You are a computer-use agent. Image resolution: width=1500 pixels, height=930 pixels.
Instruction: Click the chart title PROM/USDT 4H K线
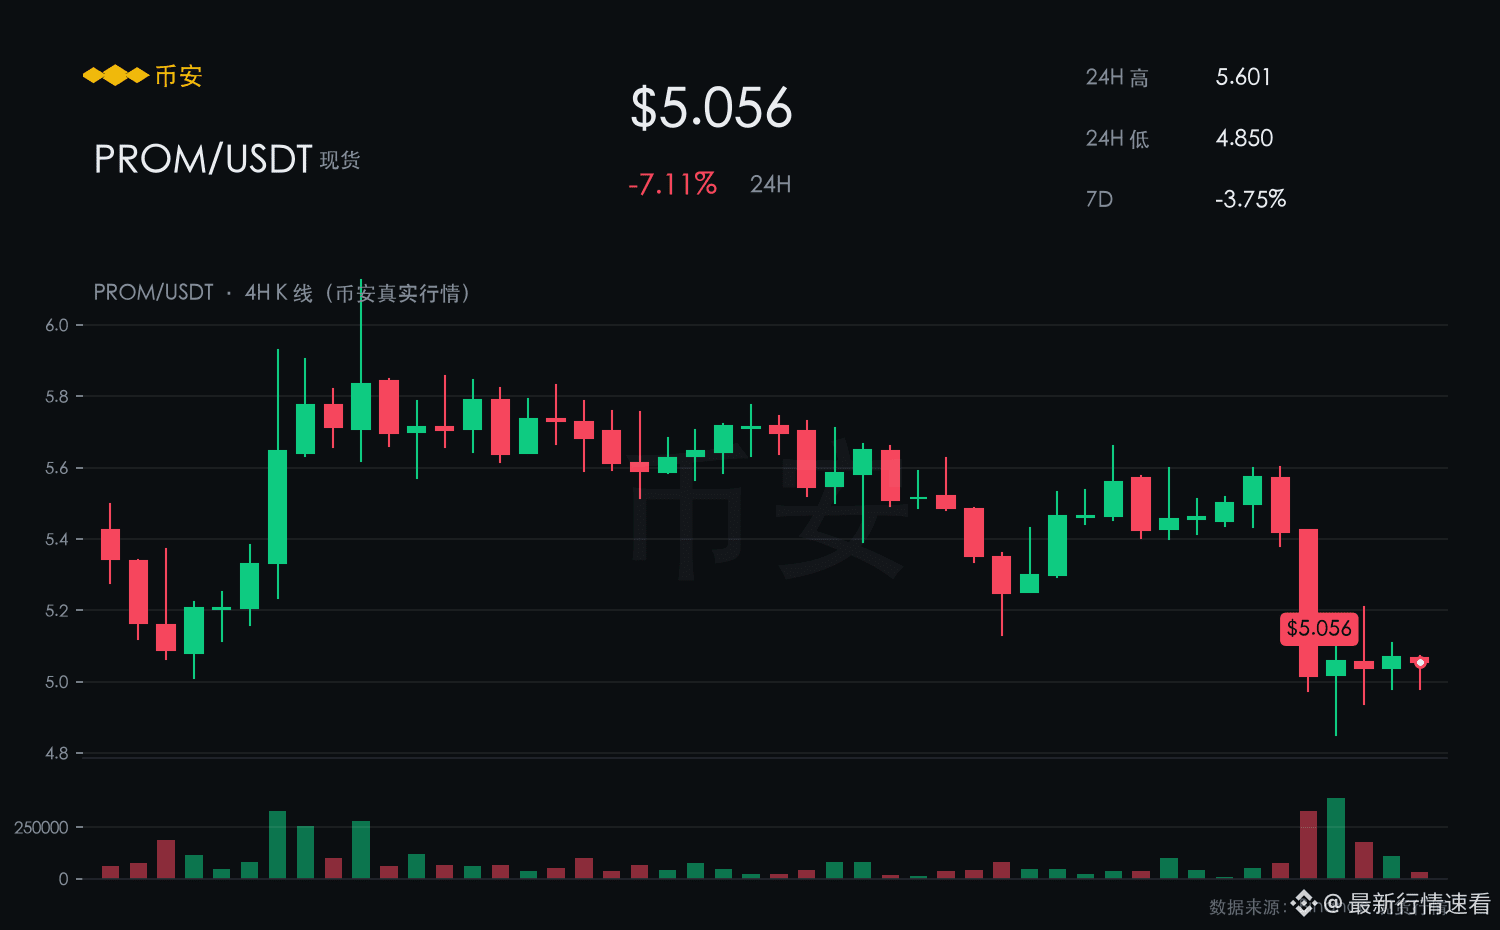[x=282, y=293]
